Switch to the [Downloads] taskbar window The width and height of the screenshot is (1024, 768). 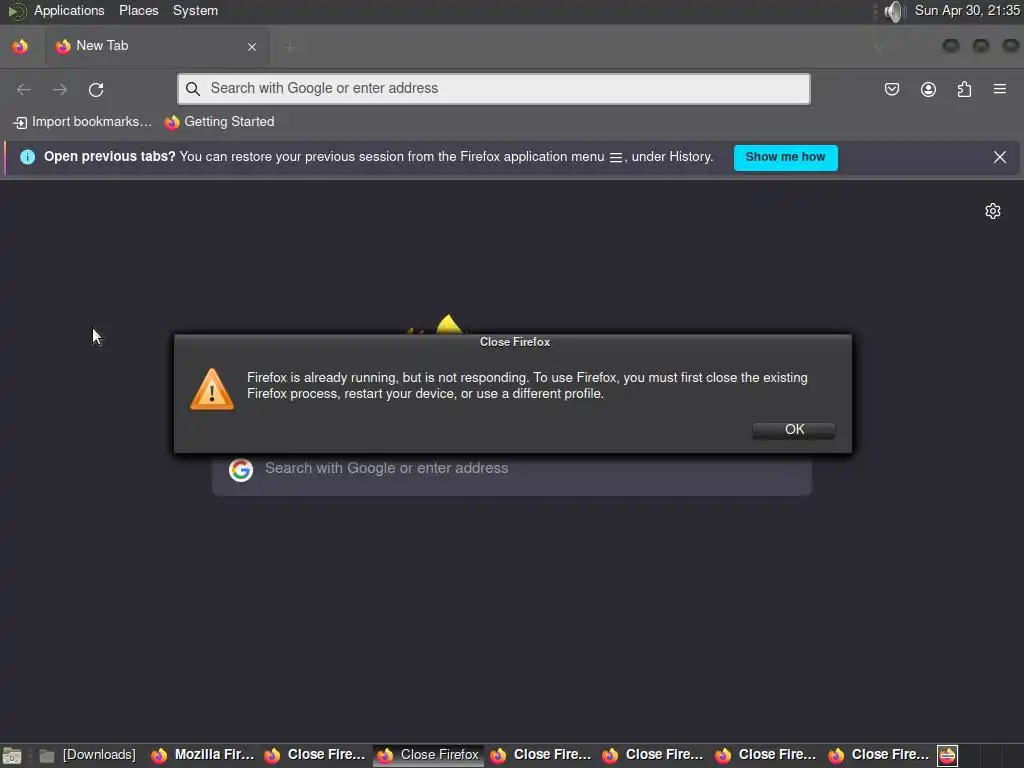pos(88,756)
